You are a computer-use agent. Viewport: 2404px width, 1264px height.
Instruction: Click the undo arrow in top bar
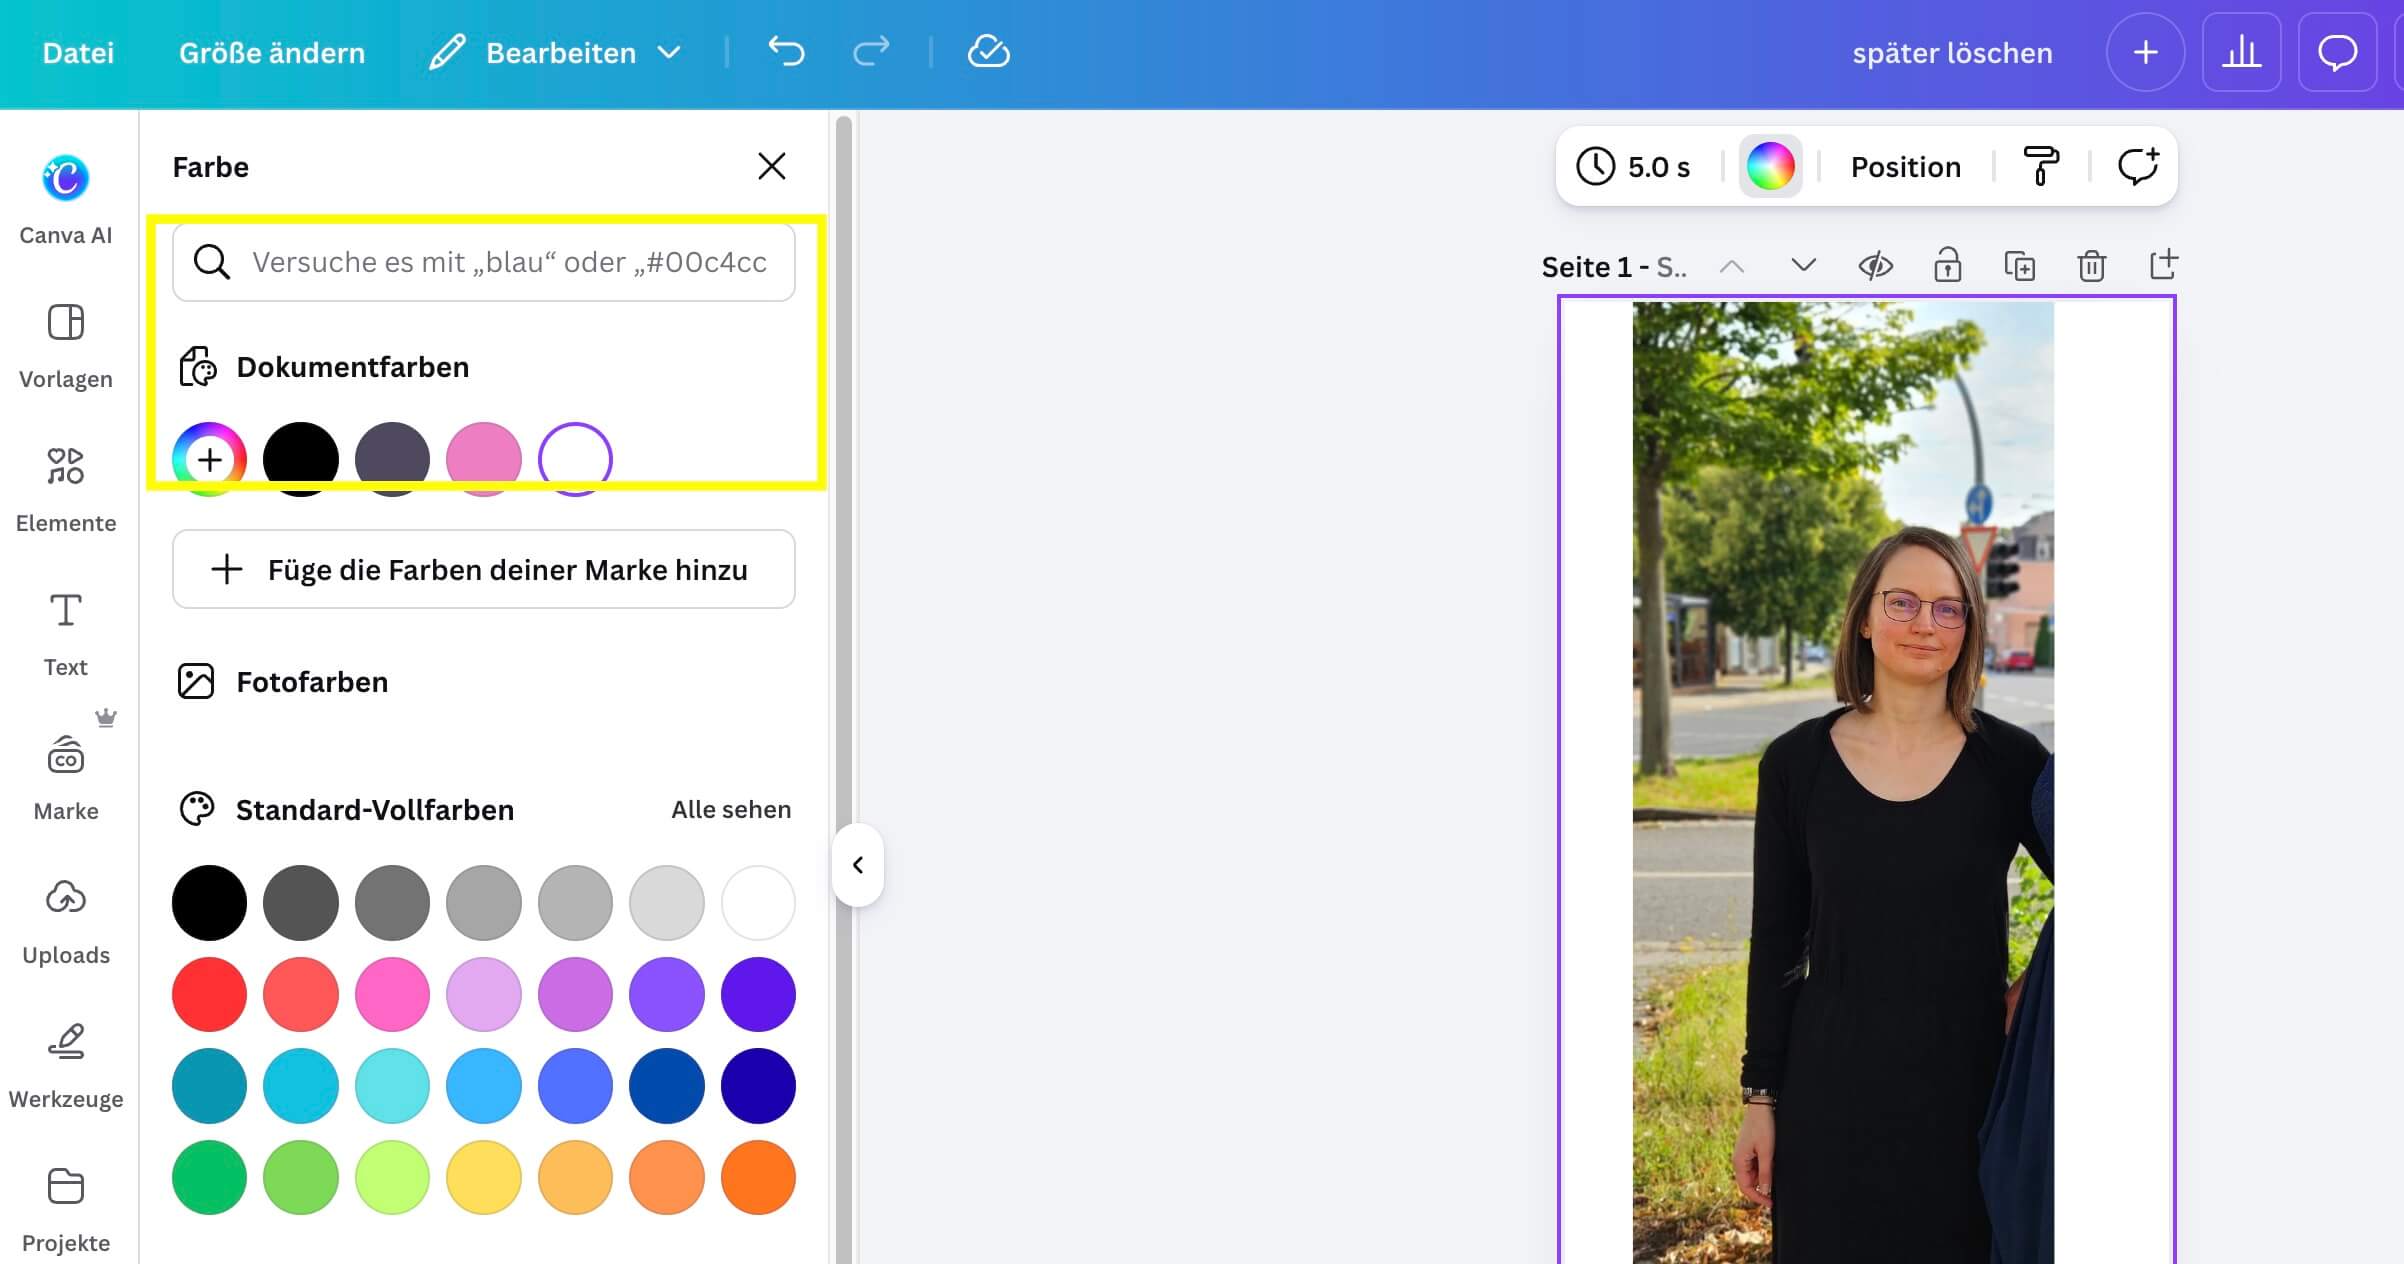786,52
